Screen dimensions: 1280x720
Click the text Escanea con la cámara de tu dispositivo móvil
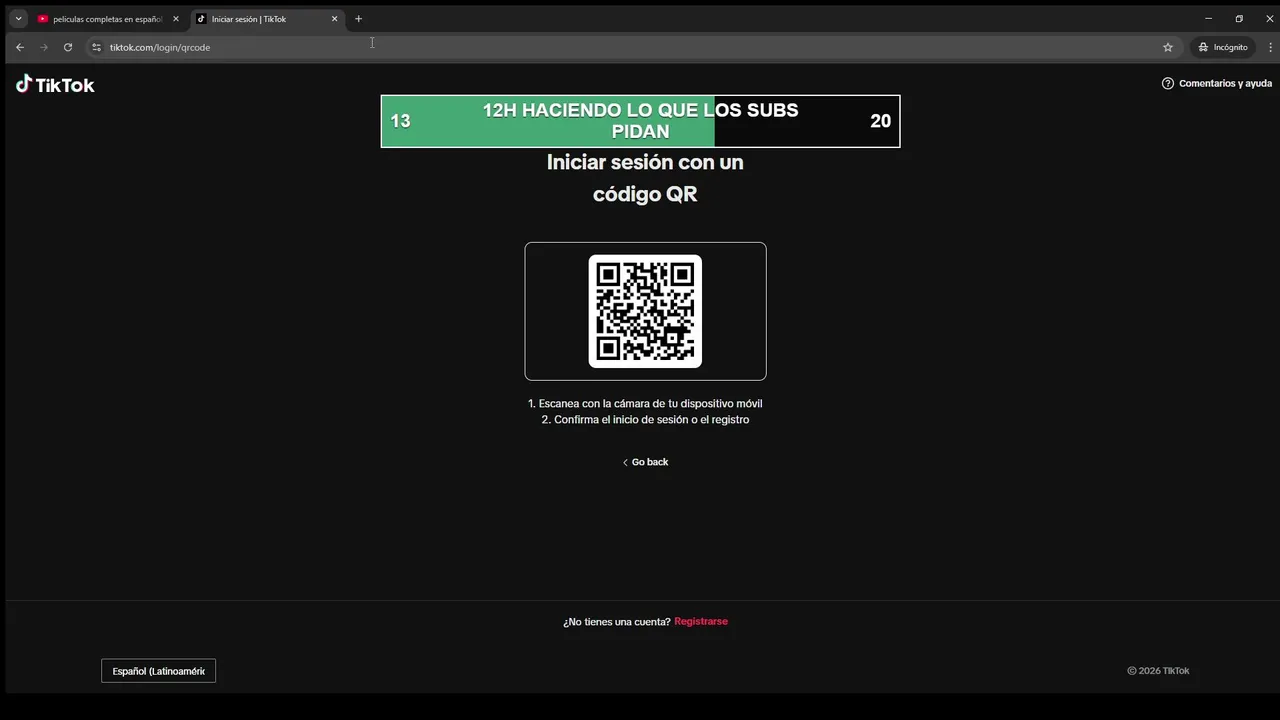[x=650, y=404]
